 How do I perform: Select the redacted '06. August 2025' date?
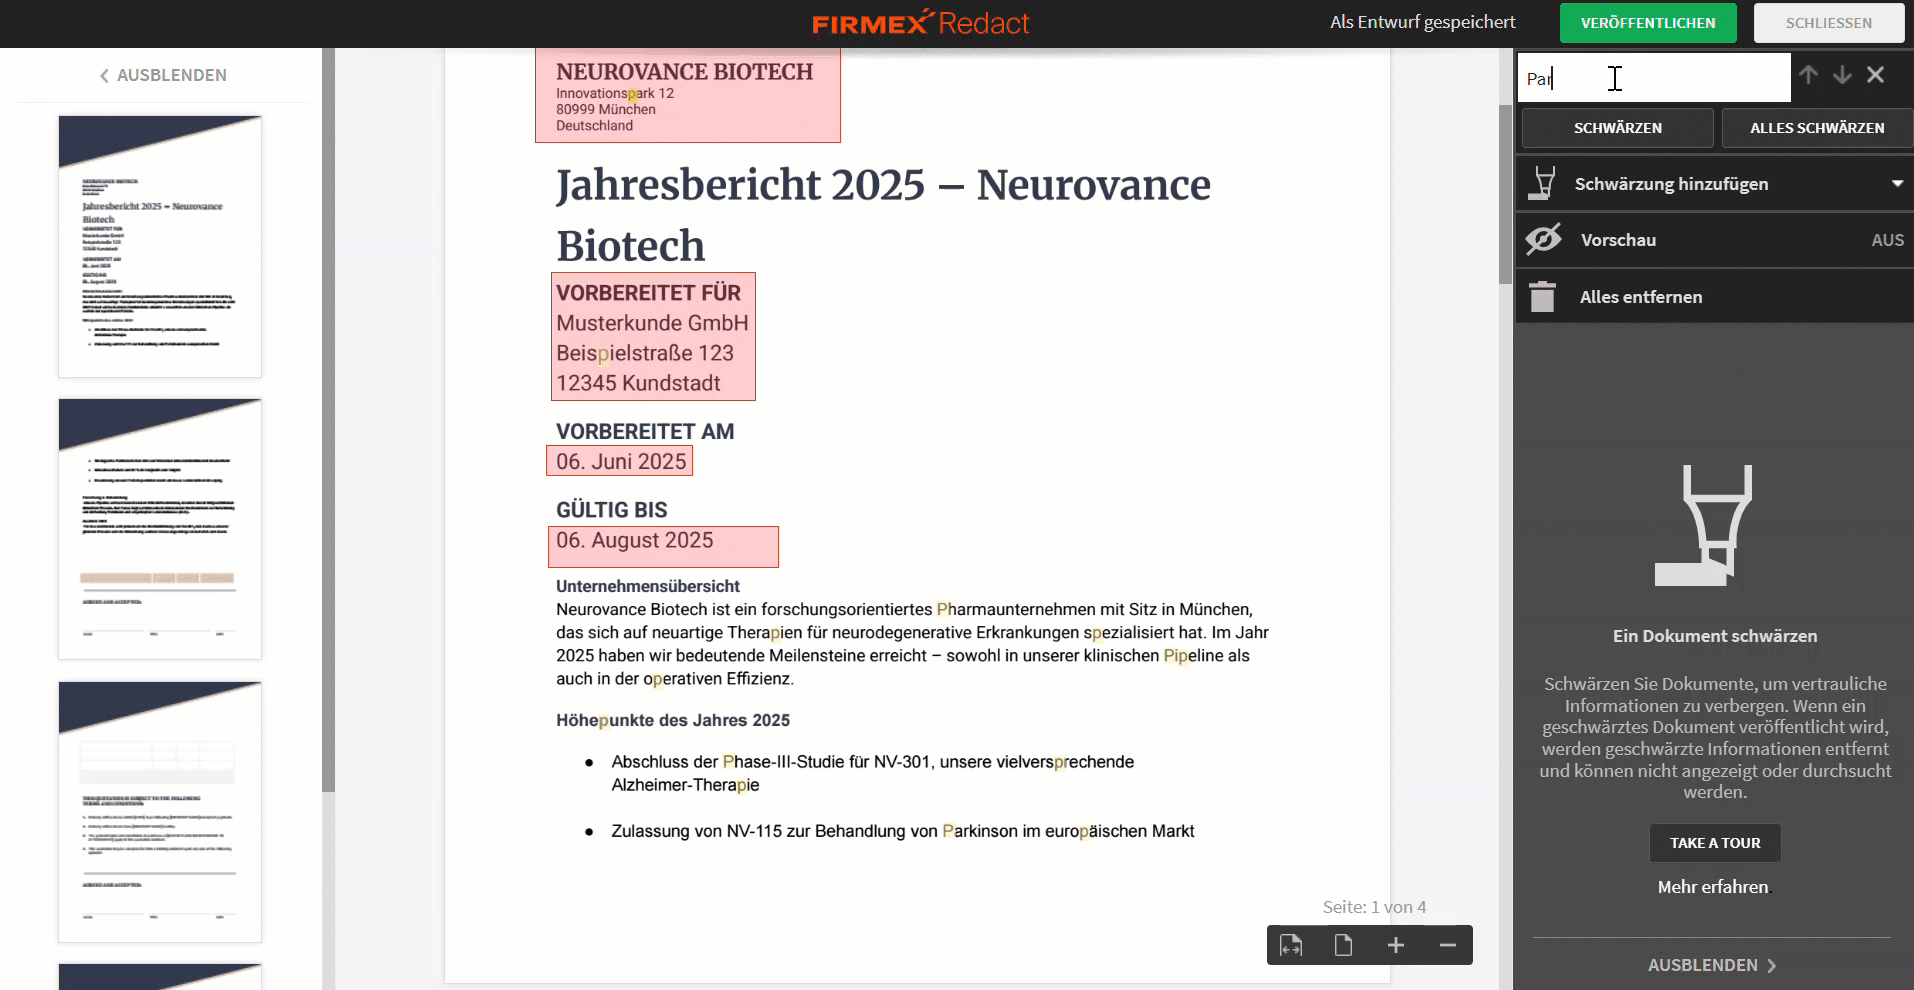pyautogui.click(x=663, y=547)
